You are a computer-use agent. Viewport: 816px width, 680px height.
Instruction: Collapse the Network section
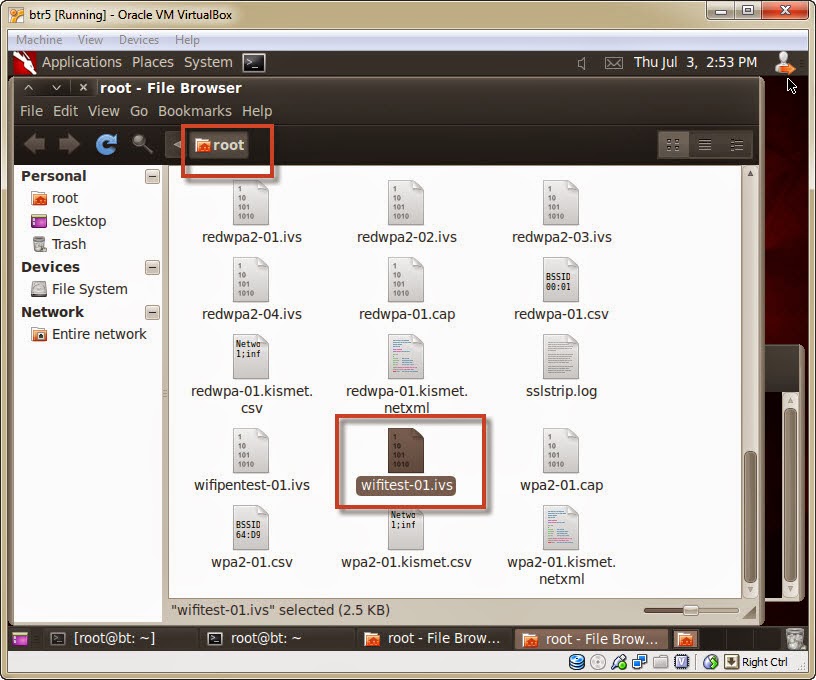pyautogui.click(x=151, y=312)
